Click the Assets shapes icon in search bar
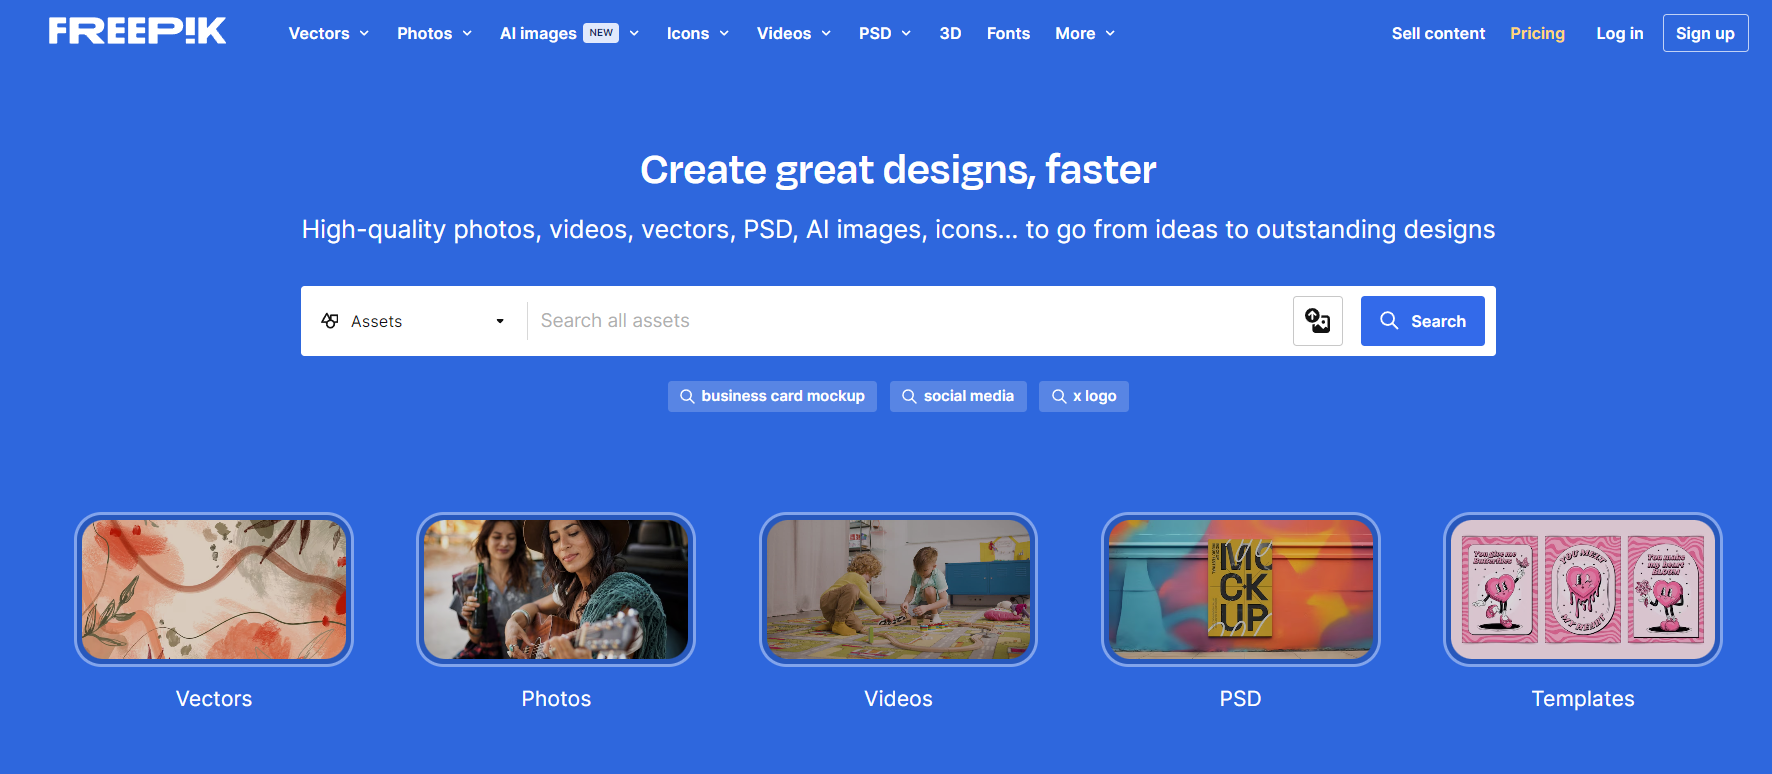 click(x=330, y=321)
